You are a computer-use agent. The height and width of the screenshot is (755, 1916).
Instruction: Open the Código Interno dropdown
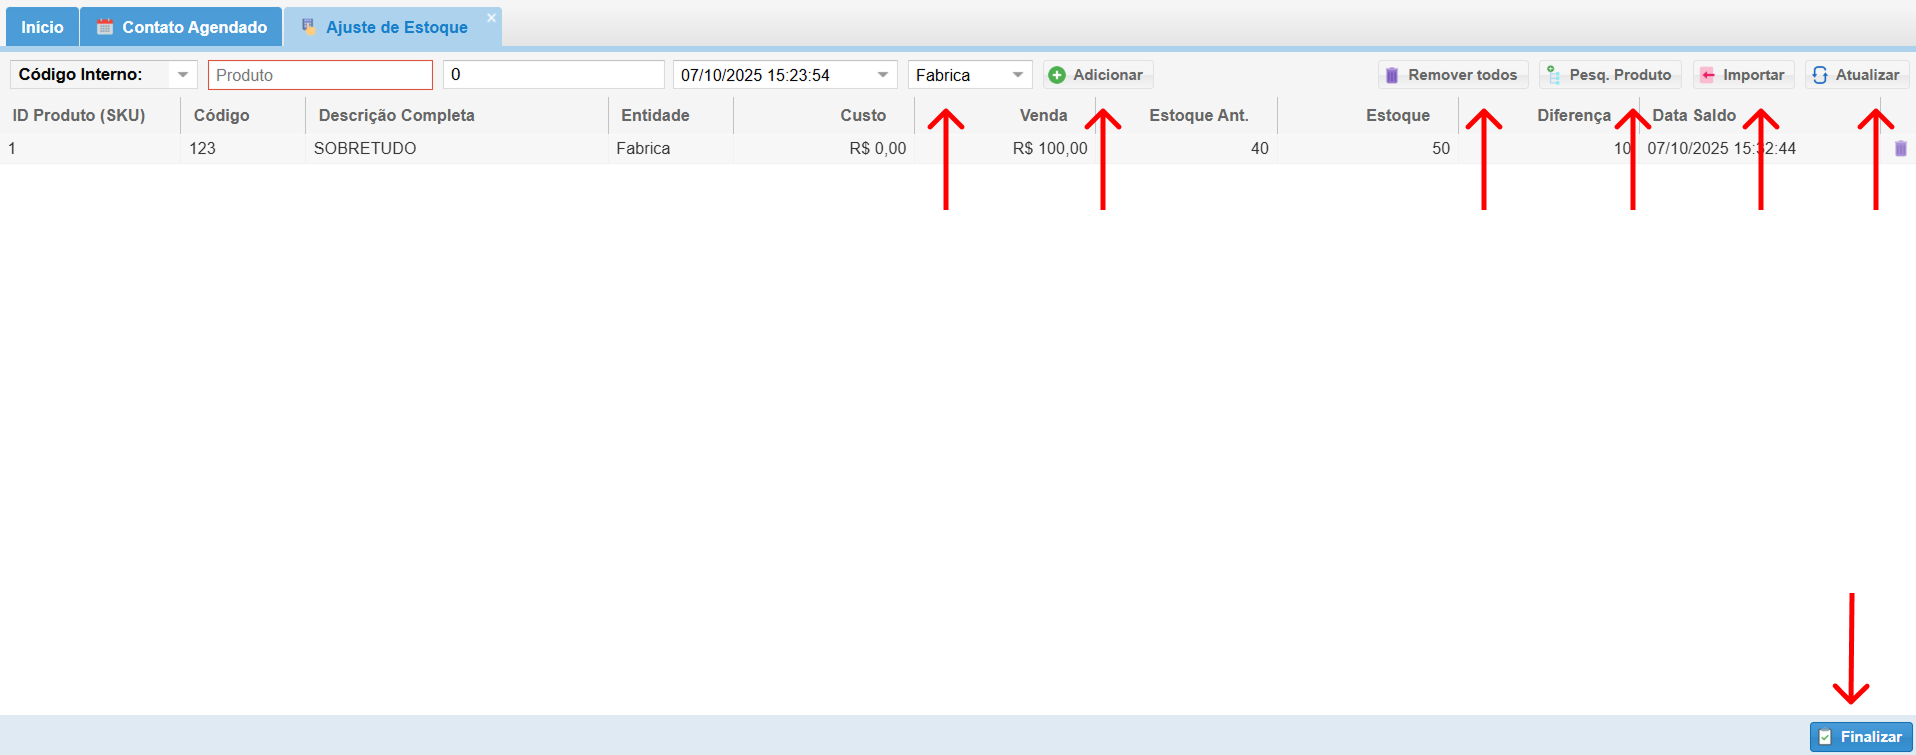pos(183,75)
